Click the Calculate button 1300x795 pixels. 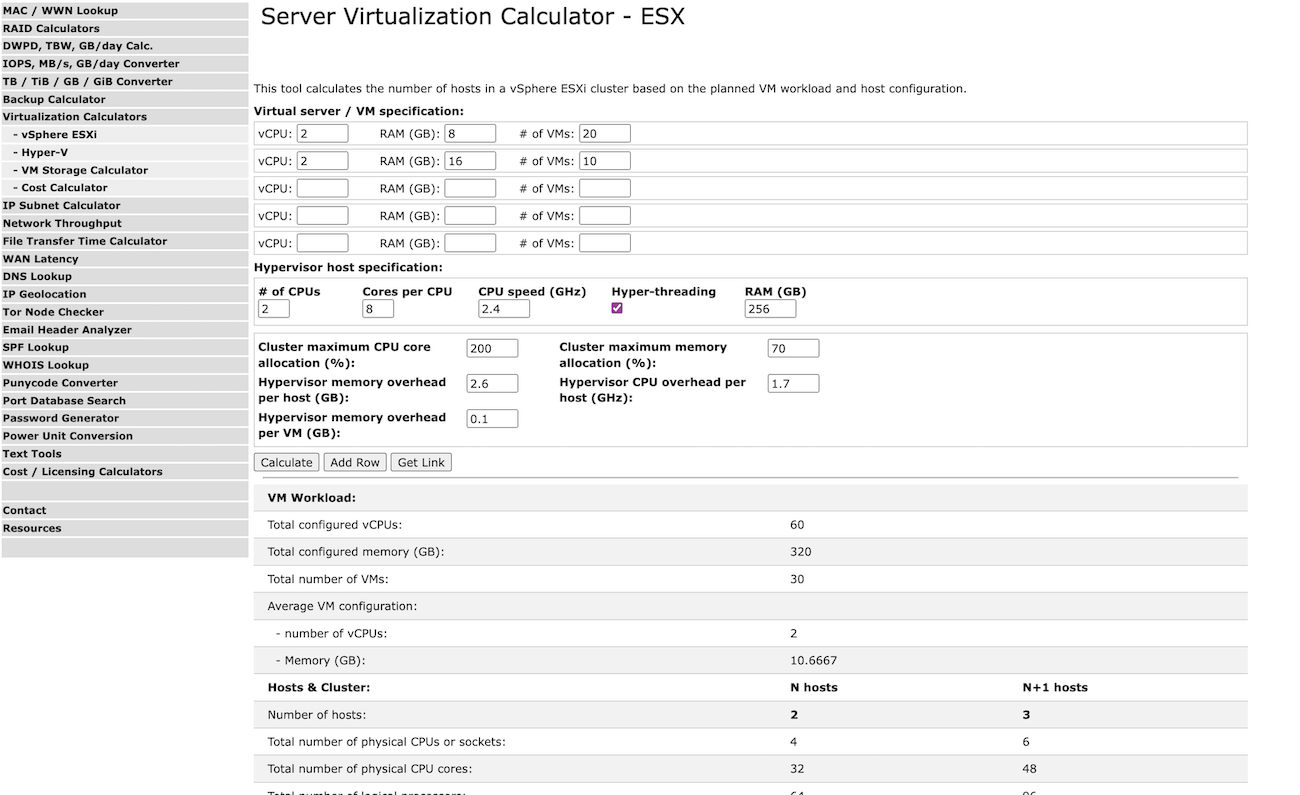(286, 462)
